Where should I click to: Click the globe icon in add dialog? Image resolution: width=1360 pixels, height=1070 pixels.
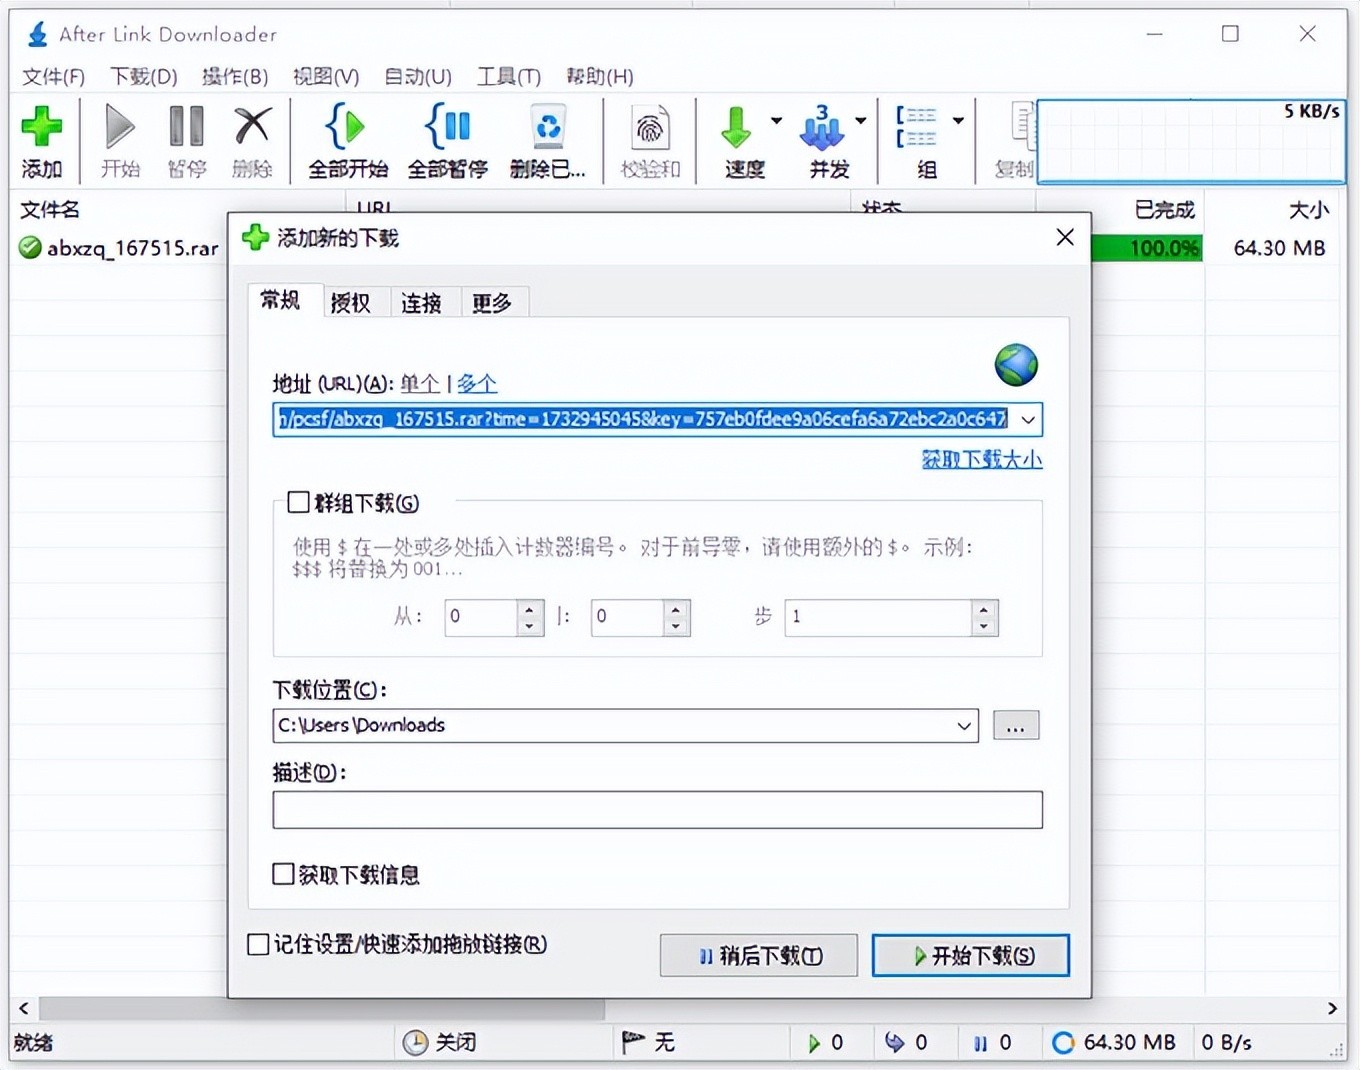point(1016,365)
